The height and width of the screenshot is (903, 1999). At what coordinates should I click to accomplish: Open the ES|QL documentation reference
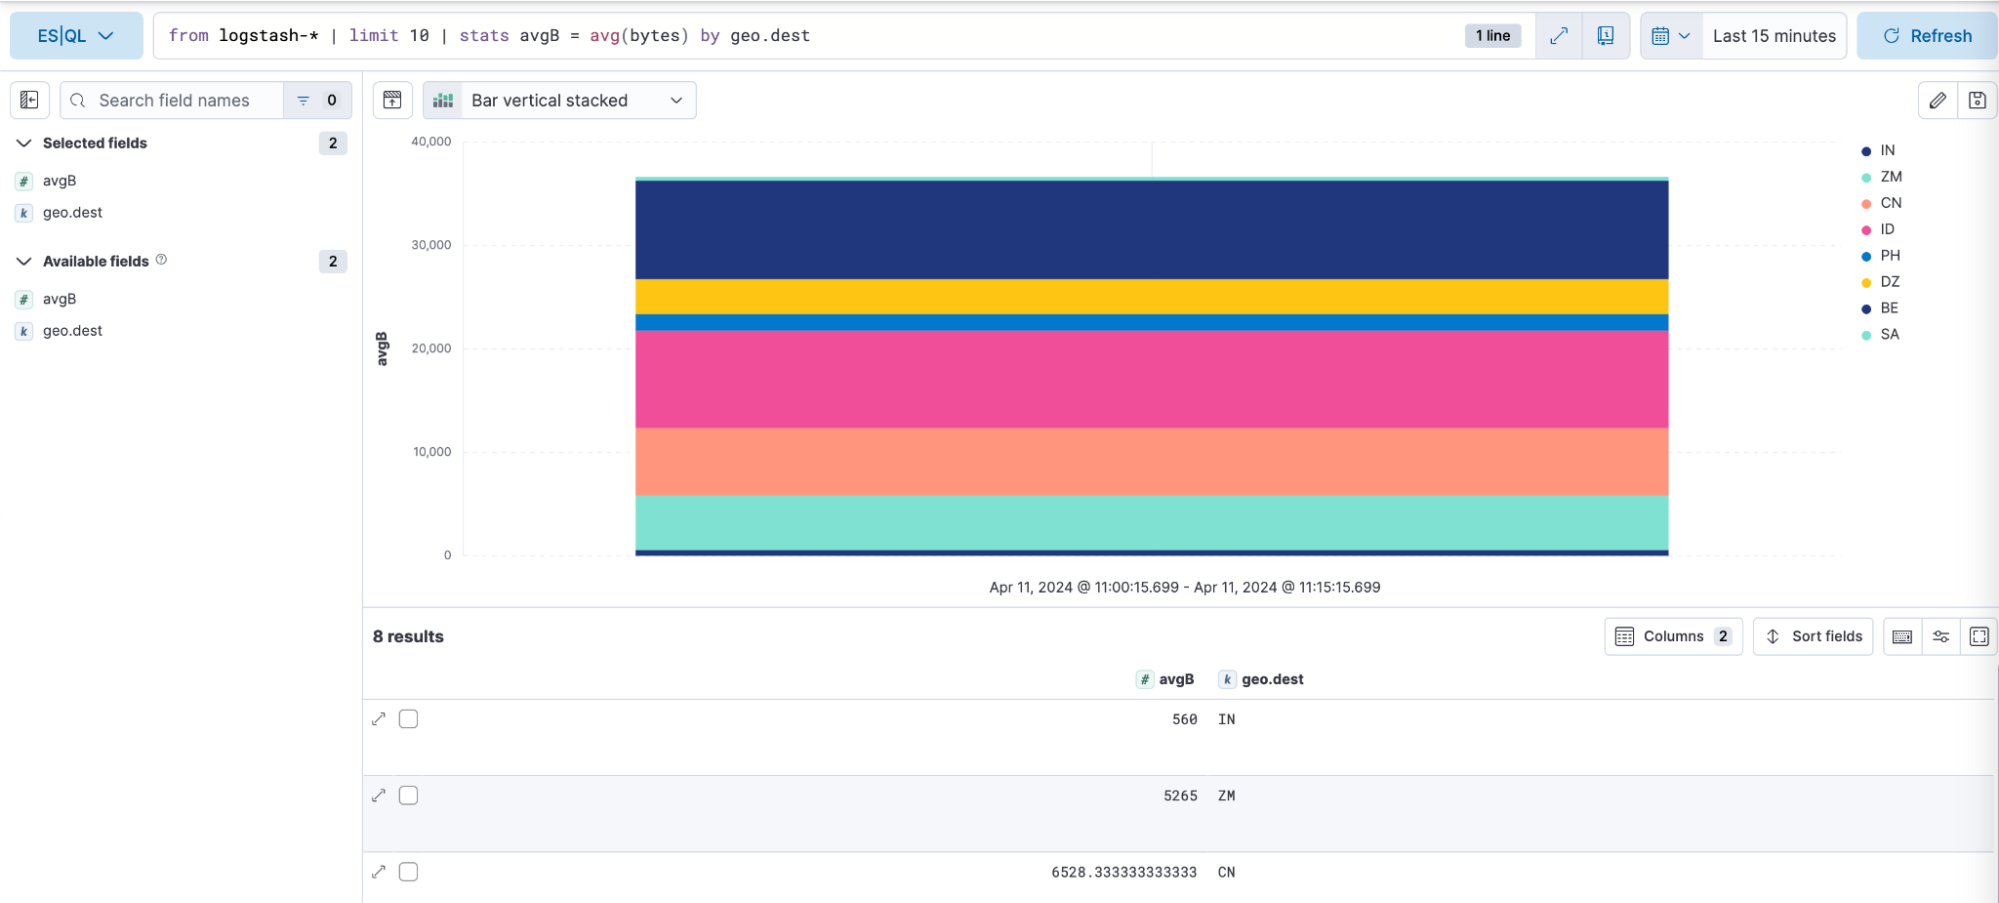(1605, 35)
